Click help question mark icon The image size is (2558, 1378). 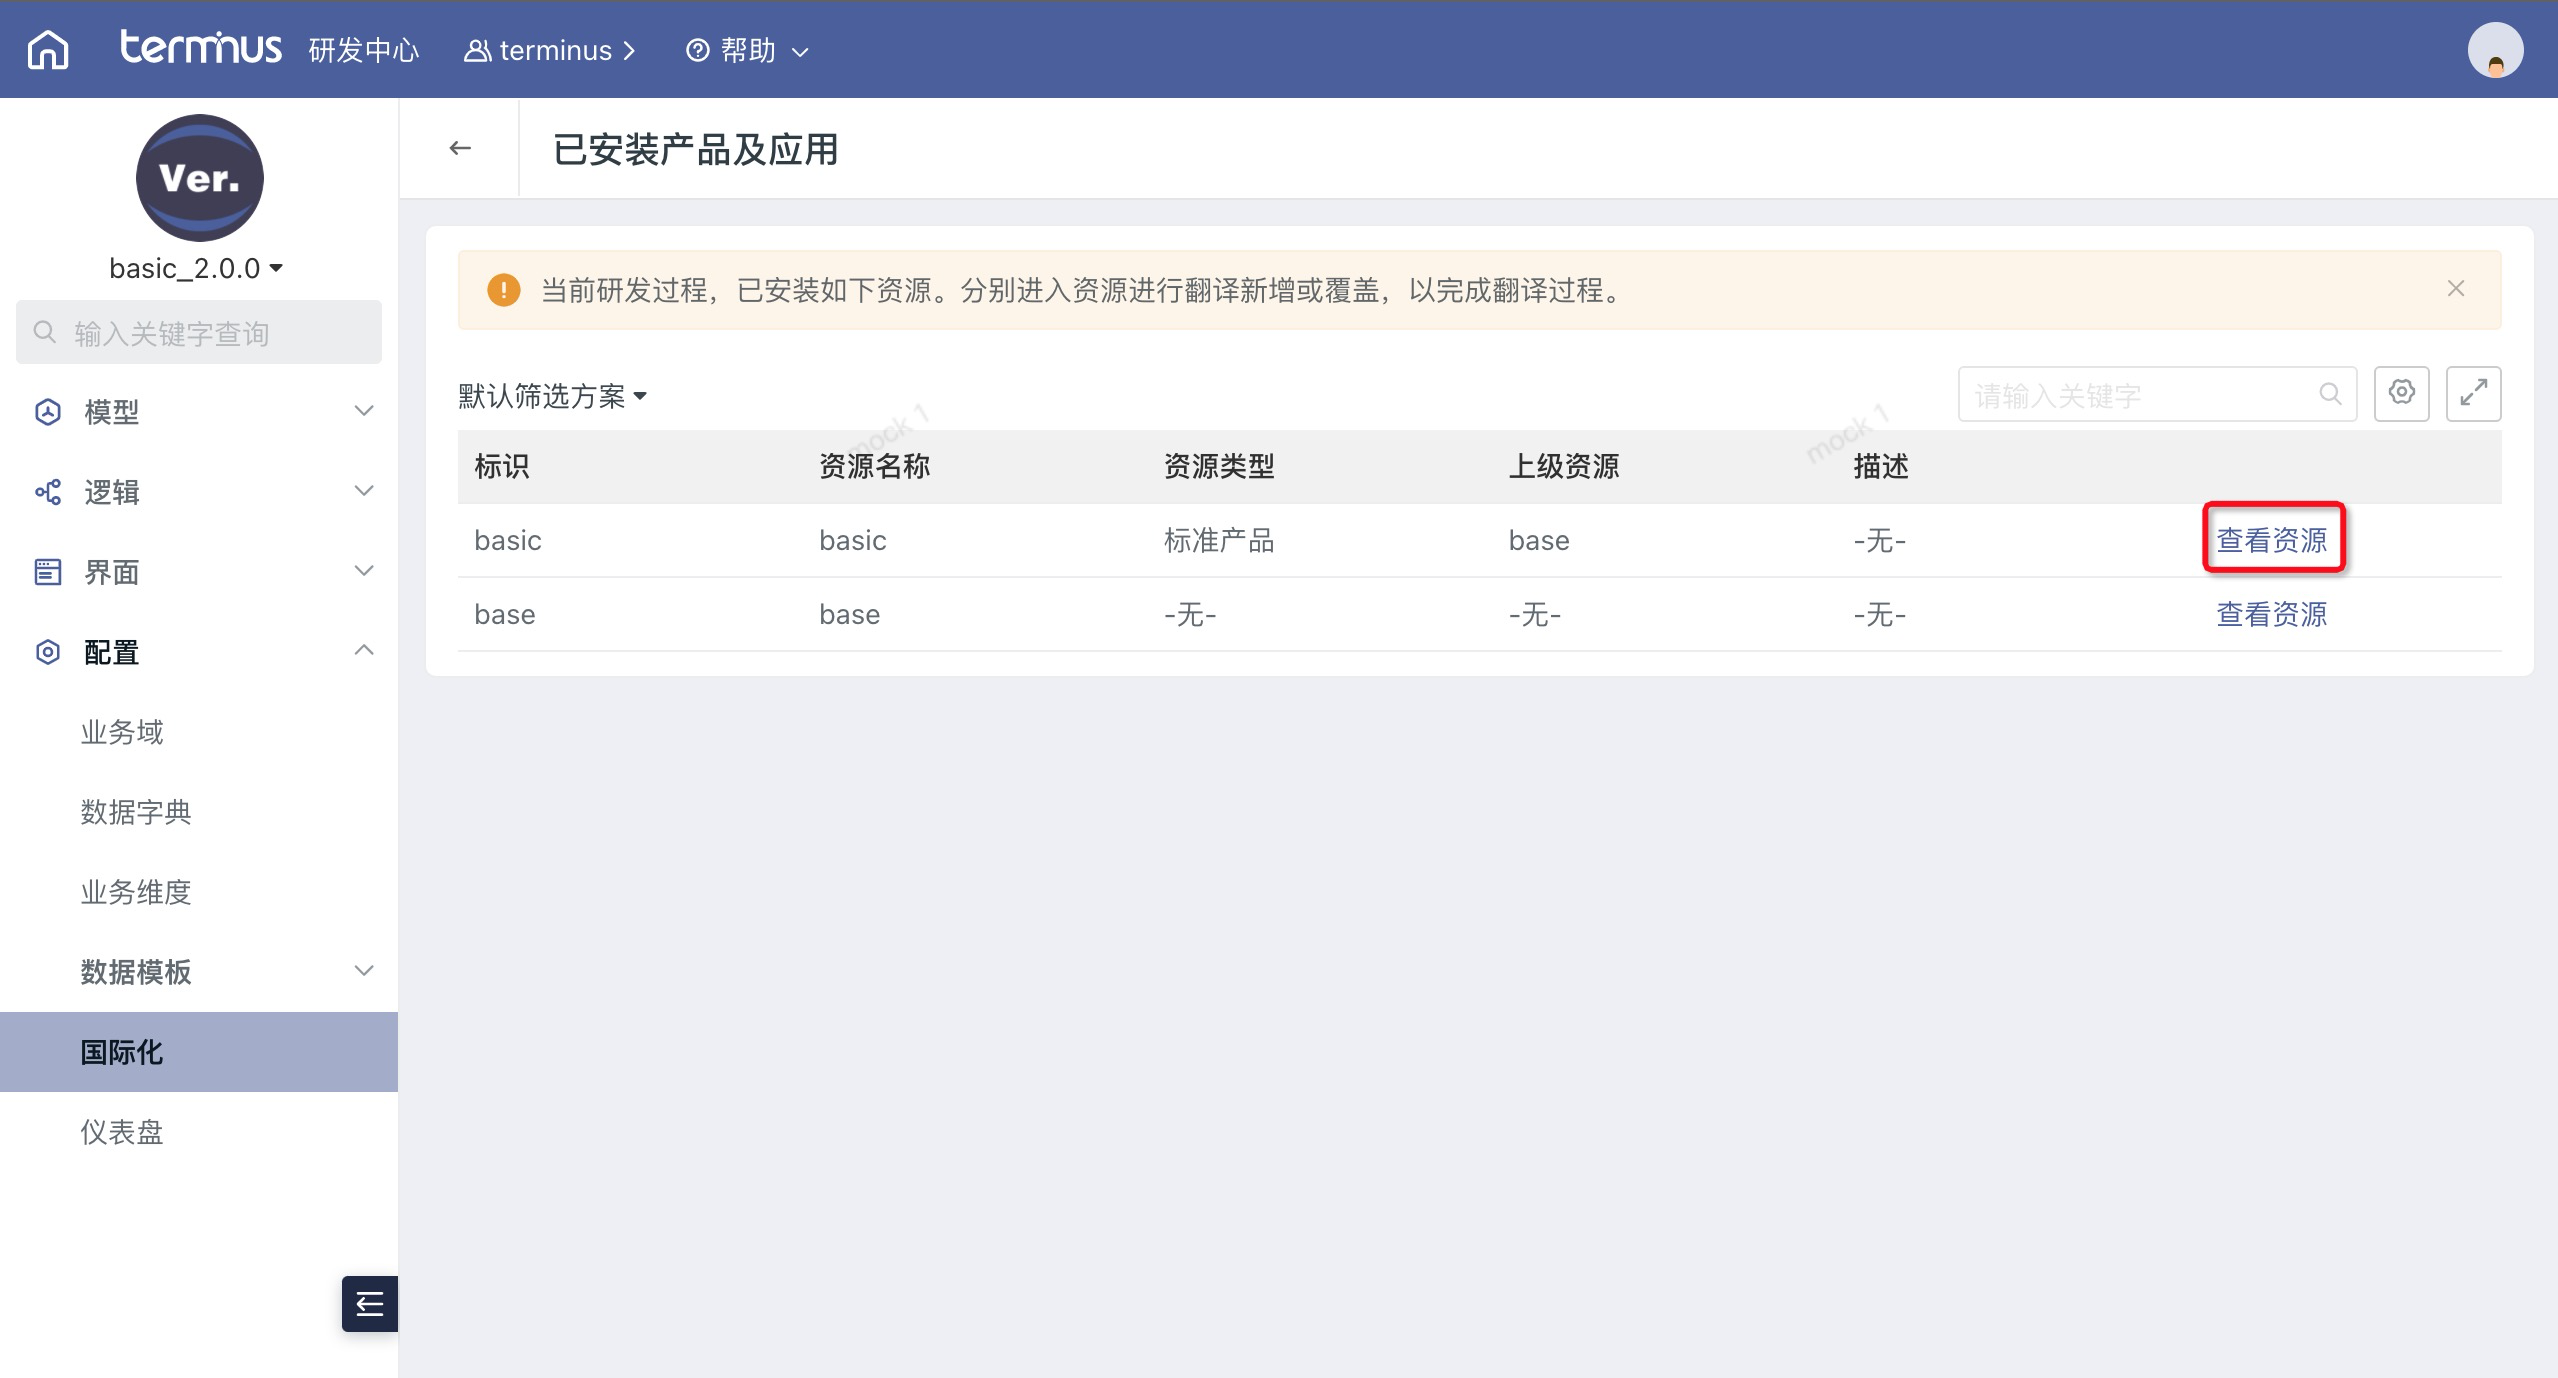(698, 50)
